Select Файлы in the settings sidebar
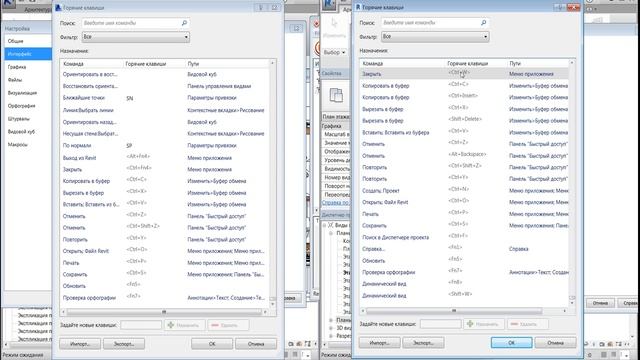 coord(28,80)
